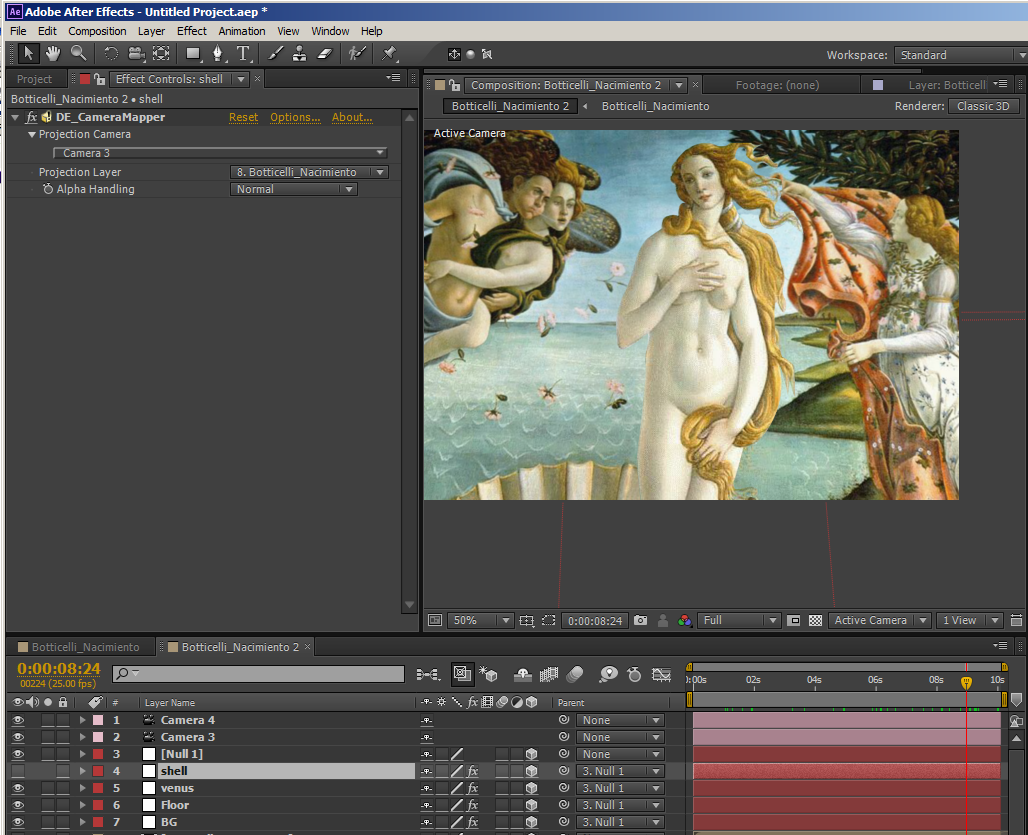Viewport: 1028px width, 835px height.
Task: Select the Eraser tool
Action: point(325,54)
